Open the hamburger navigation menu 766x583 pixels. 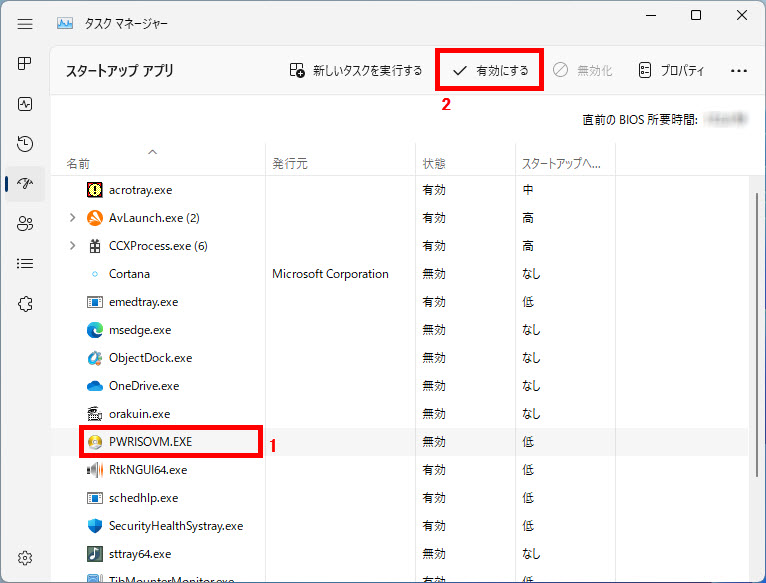click(x=26, y=22)
